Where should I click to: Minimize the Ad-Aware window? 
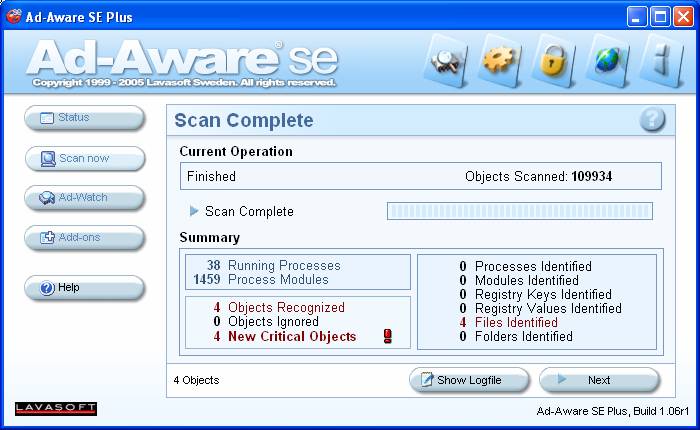(x=637, y=17)
